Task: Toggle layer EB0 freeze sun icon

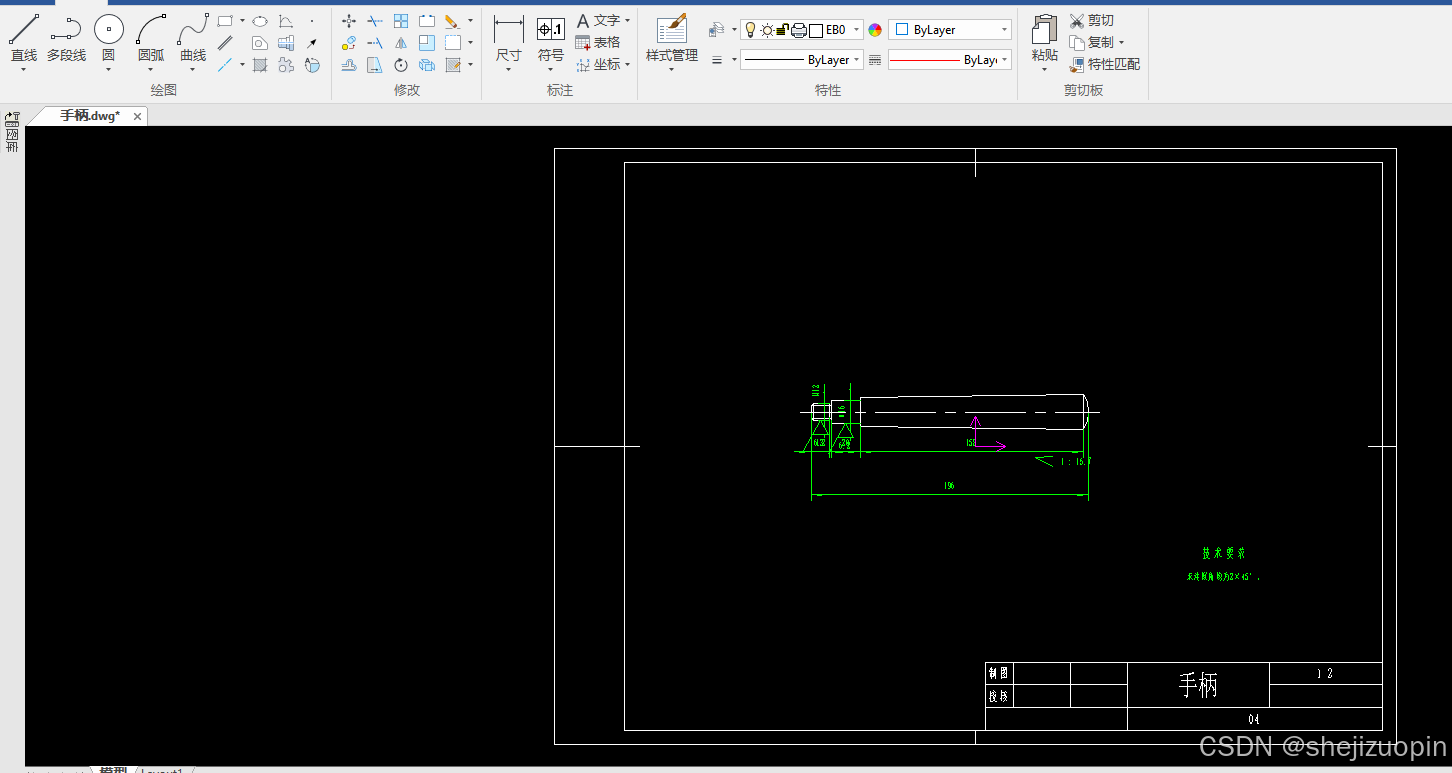Action: point(767,30)
